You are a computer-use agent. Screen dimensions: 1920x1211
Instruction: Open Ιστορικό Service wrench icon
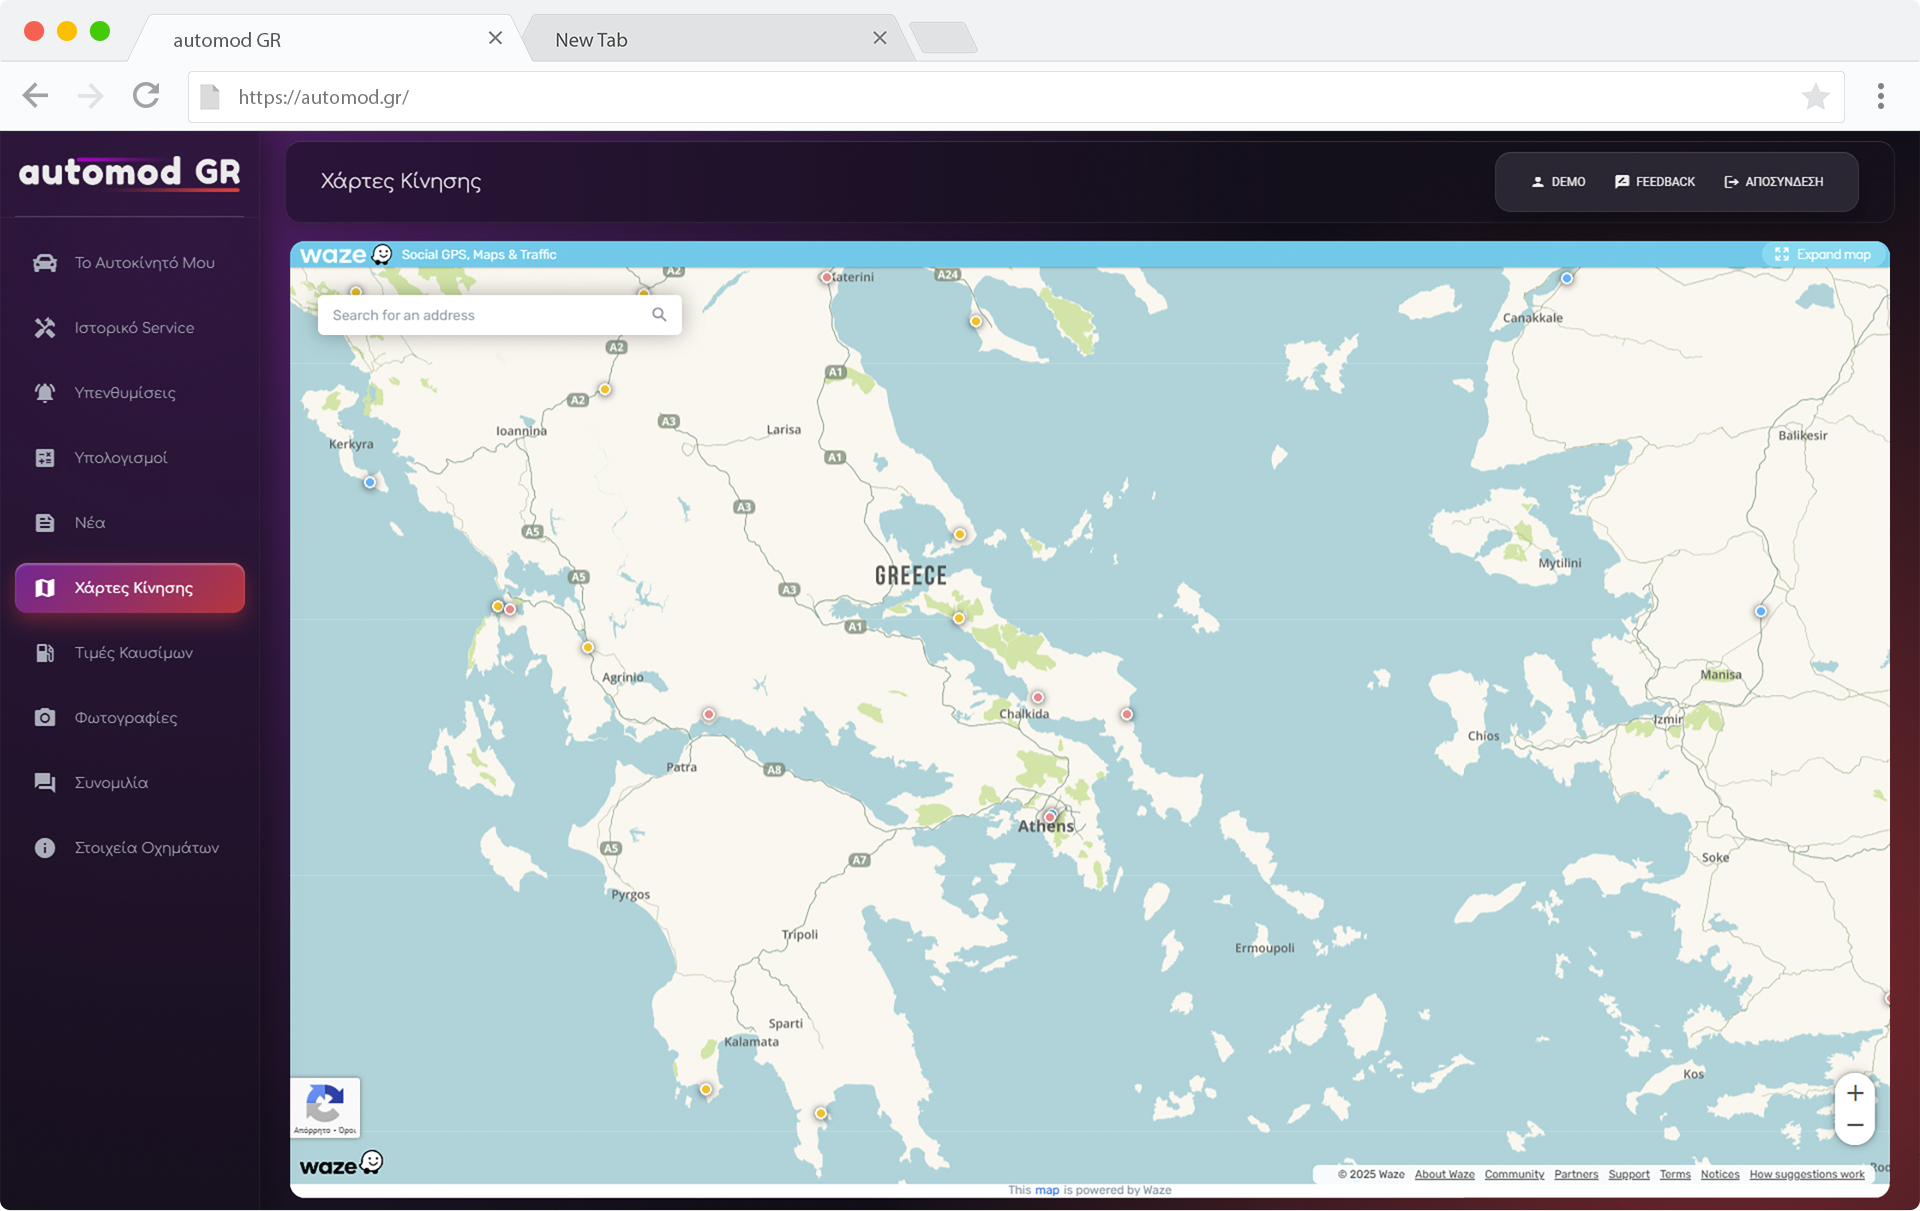(45, 328)
